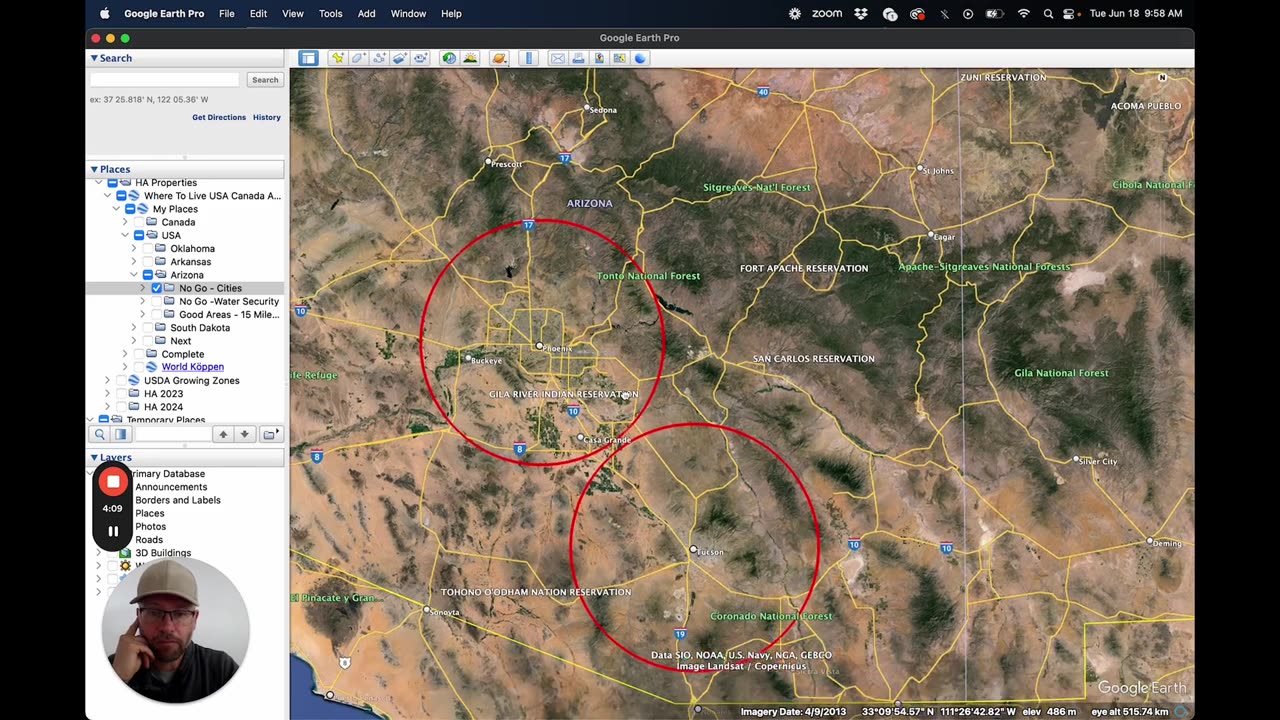Open the search History link
1280x720 pixels.
pyautogui.click(x=267, y=117)
